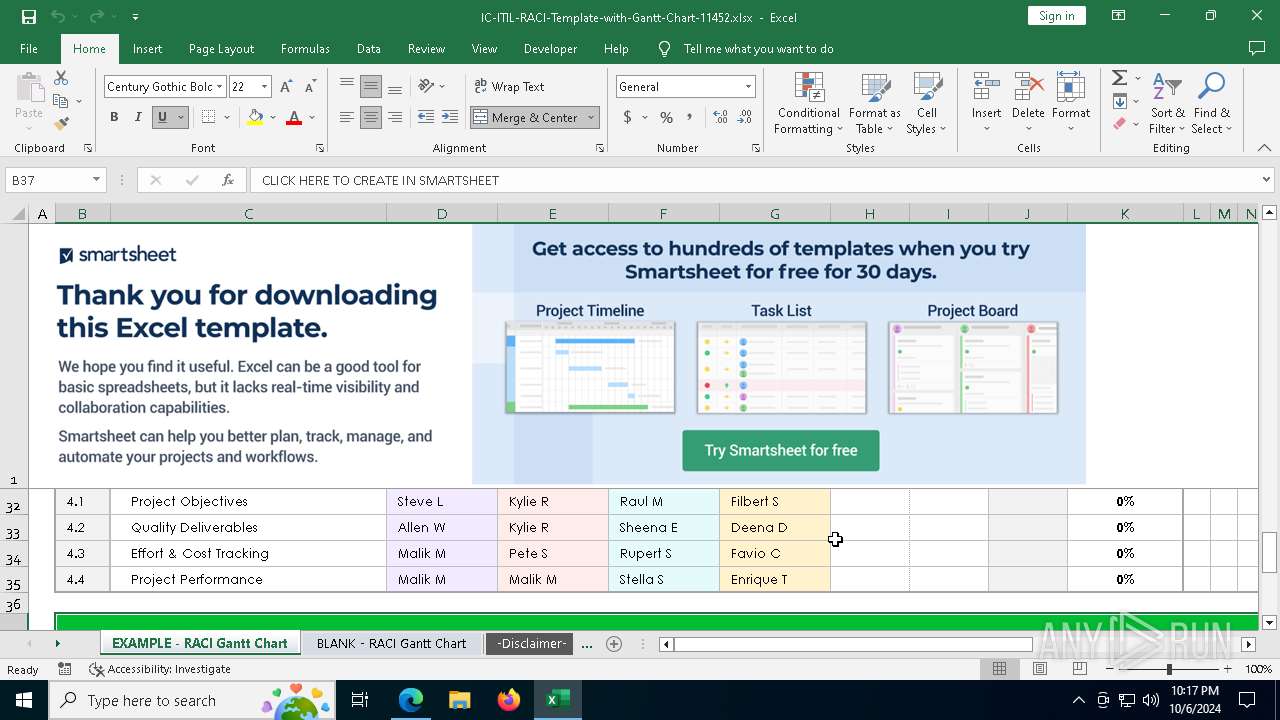Expand the Name Box dropdown arrow

[x=96, y=180]
